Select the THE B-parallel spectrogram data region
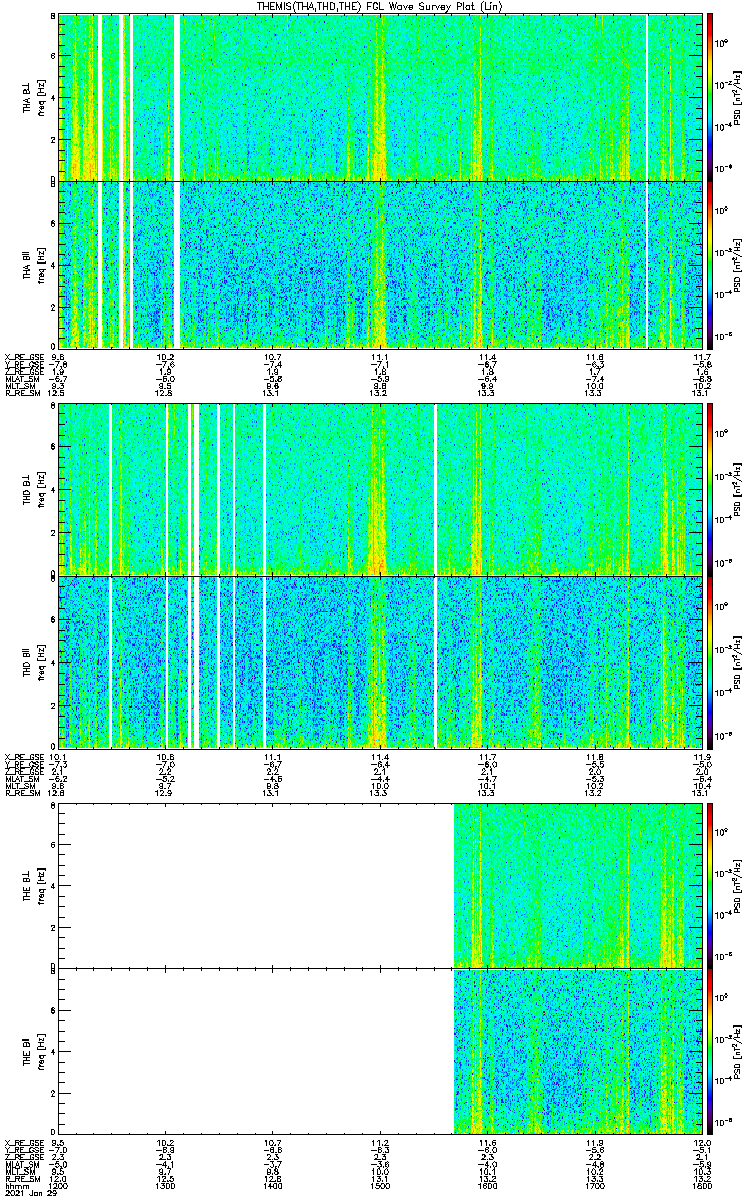 pos(578,1050)
